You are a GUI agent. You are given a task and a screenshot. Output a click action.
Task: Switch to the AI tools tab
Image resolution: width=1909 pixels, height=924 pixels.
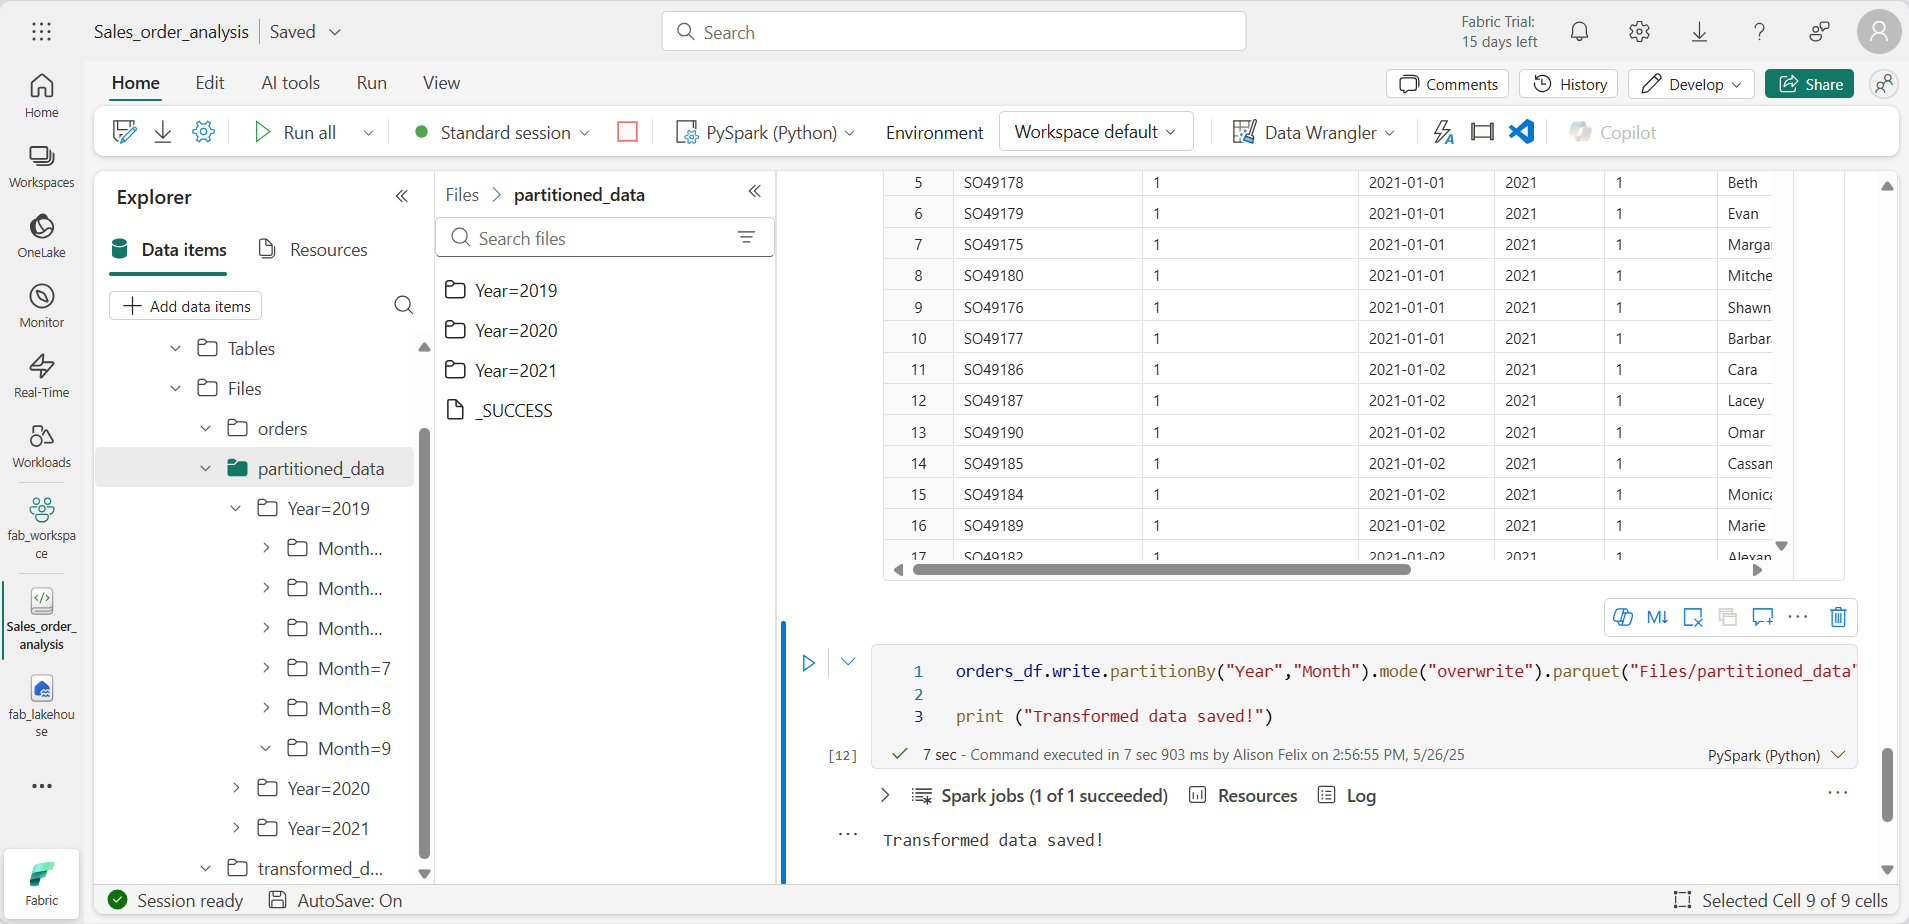pyautogui.click(x=290, y=83)
